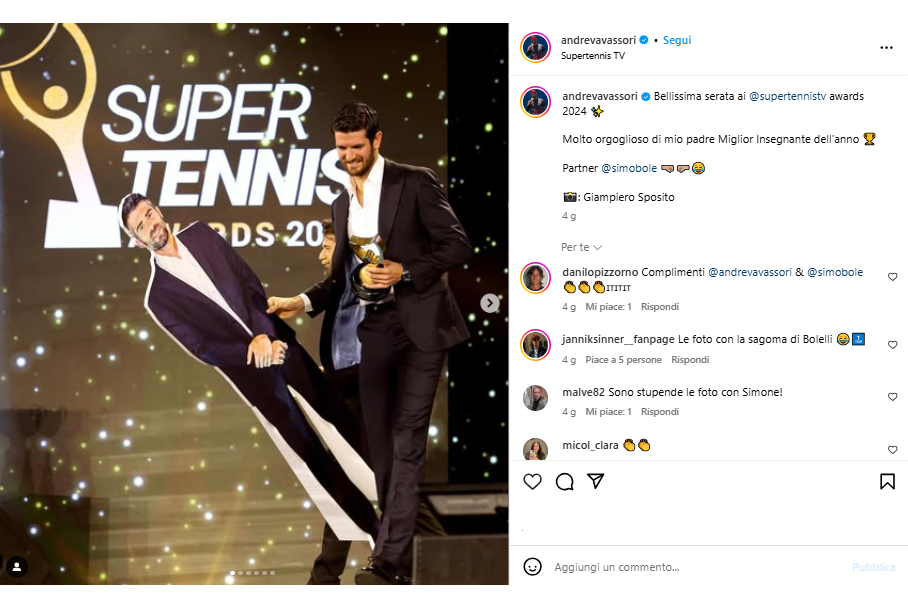View janniksinner__fanpage's profile avatar
908x605 pixels.
536,345
